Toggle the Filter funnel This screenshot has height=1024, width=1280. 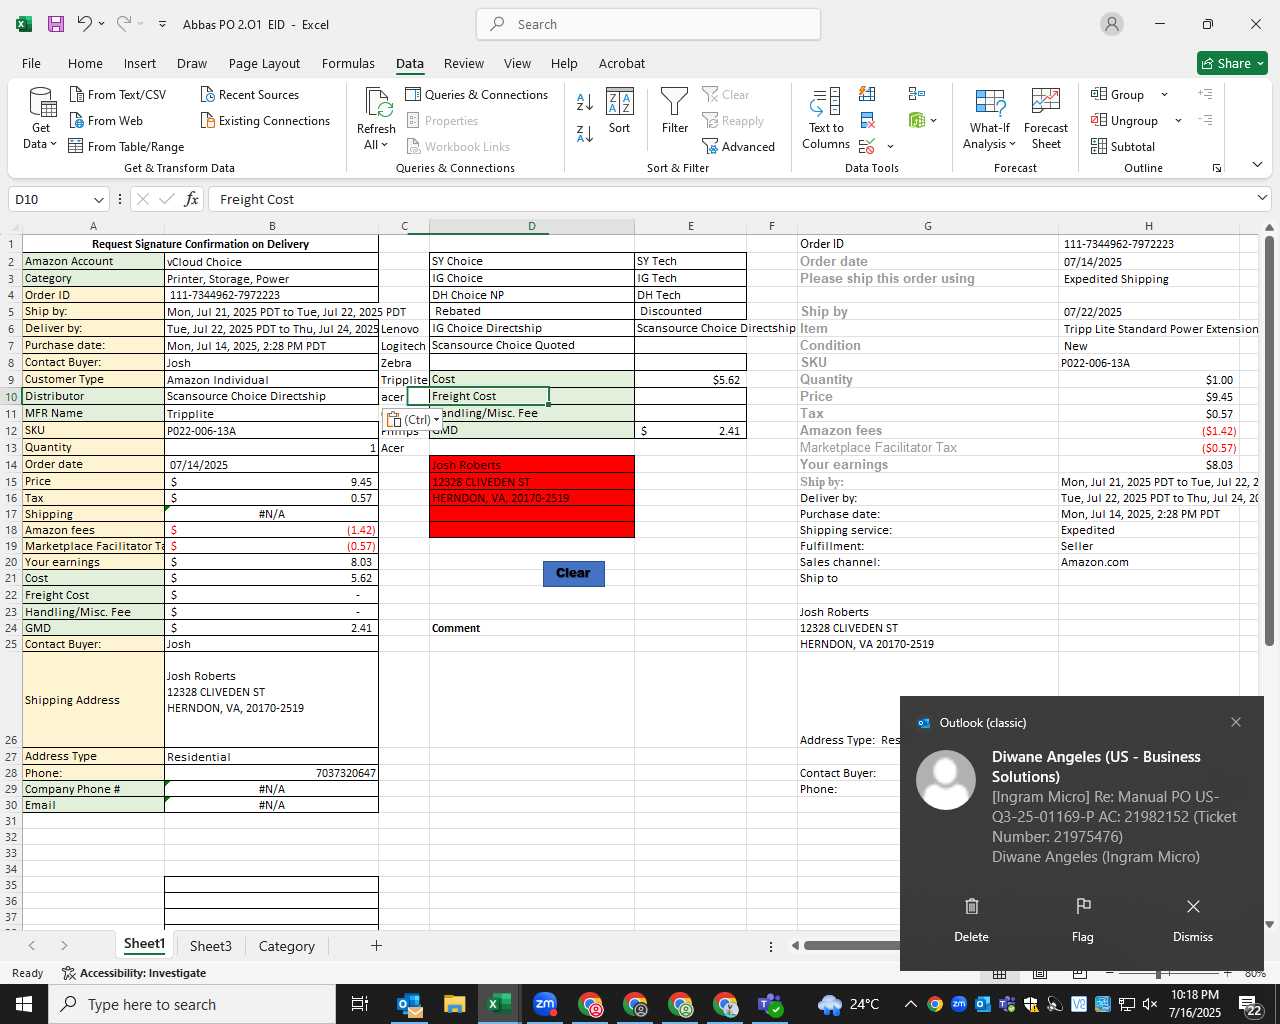click(x=675, y=111)
